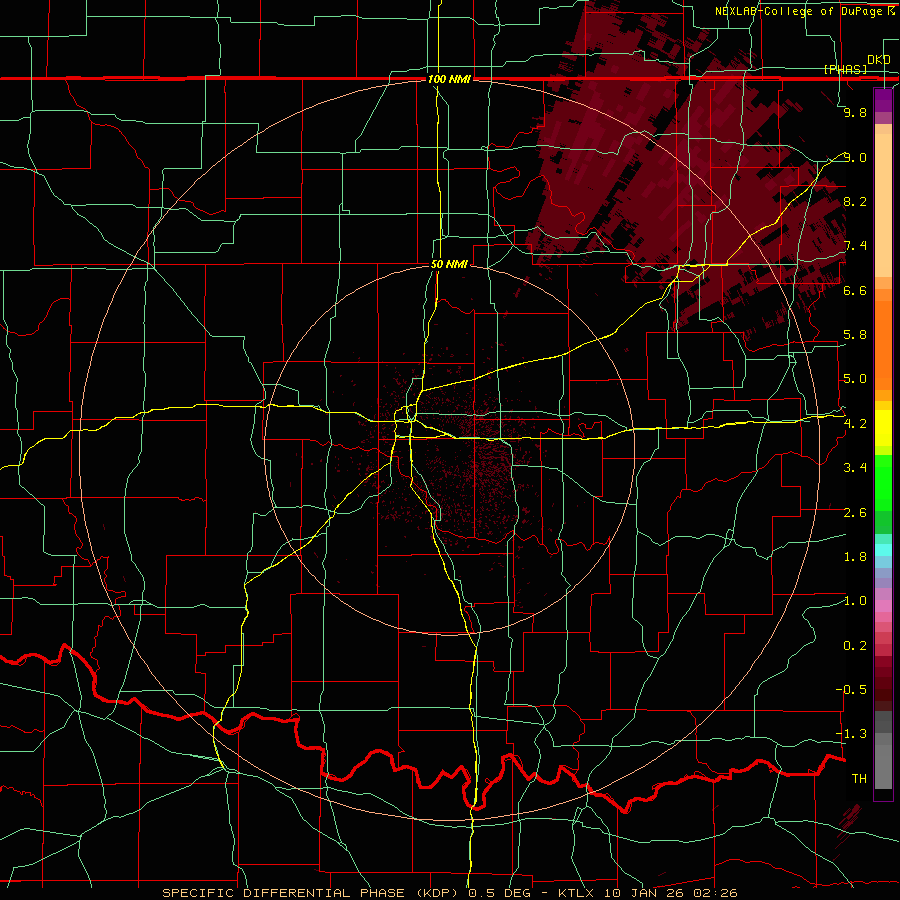Select the 1.8 value on the color scale
The width and height of the screenshot is (900, 900).
[x=855, y=557]
